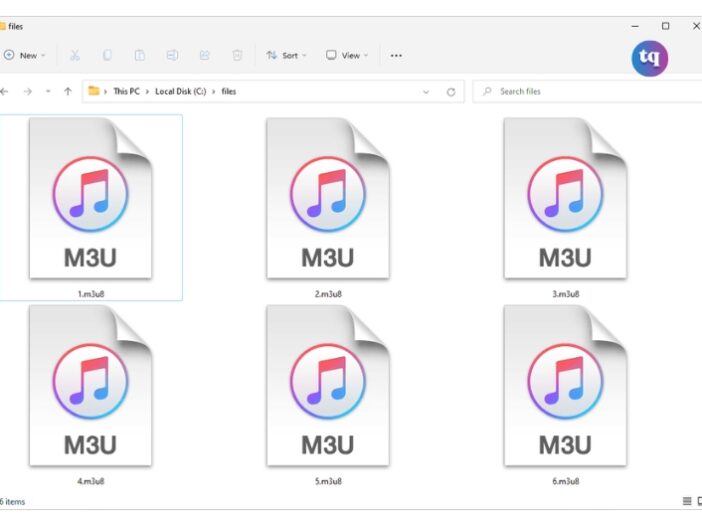Click the Cut scissors icon

coord(75,55)
